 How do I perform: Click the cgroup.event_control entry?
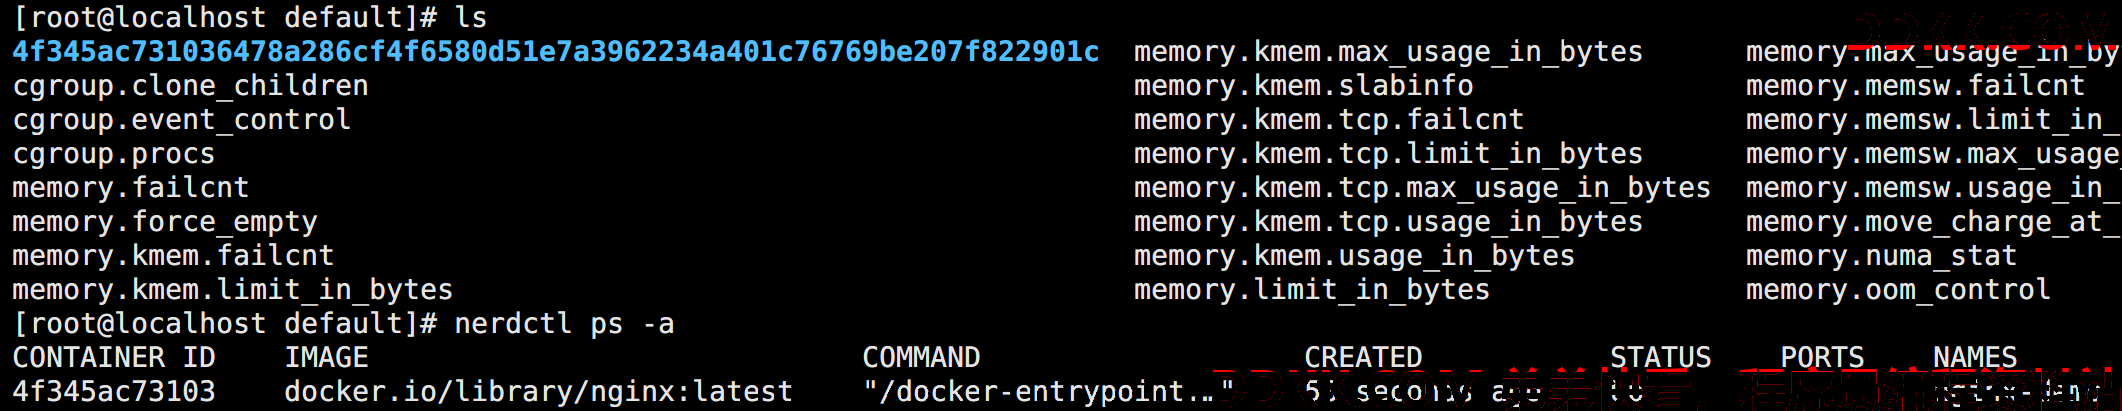(x=181, y=120)
